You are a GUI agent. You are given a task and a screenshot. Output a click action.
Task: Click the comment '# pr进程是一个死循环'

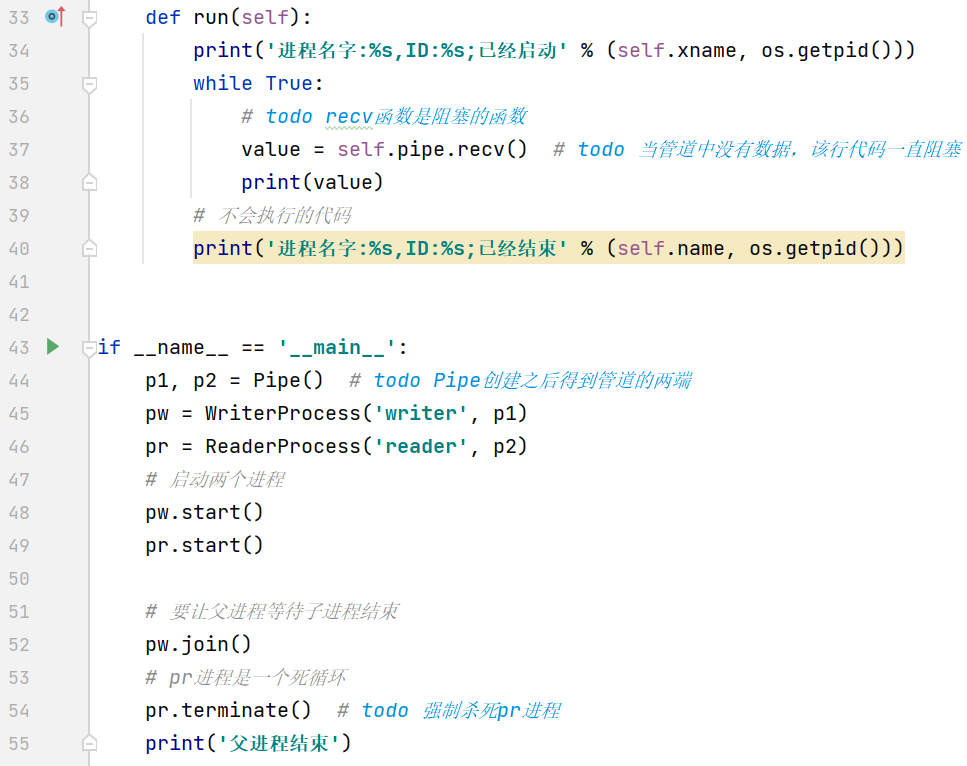point(246,677)
